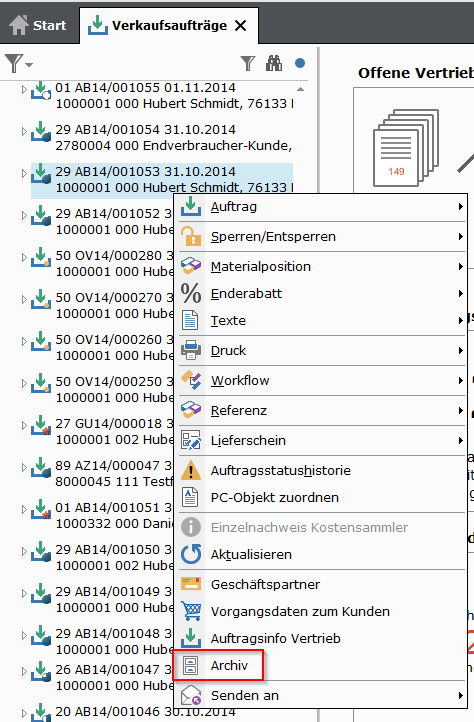This screenshot has height=722, width=474.
Task: Open the filter dropdown with arrow
Action: point(18,64)
